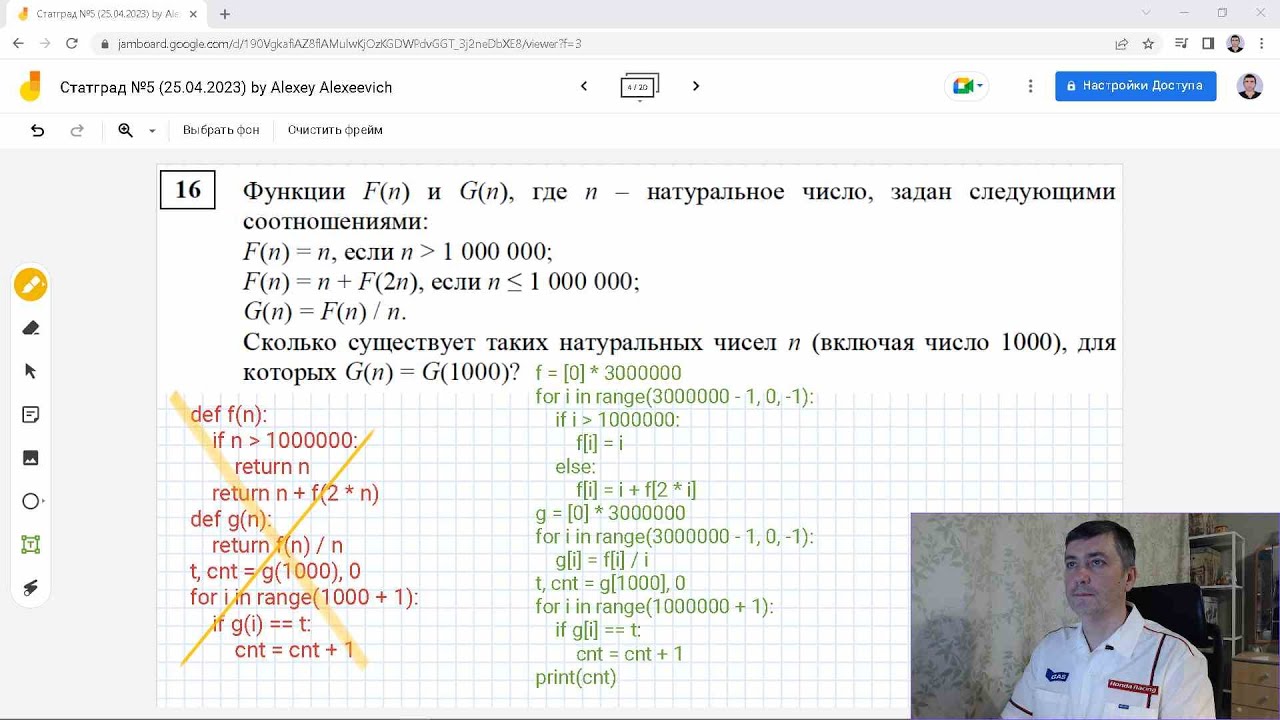Go to the next frame
The height and width of the screenshot is (720, 1280).
point(696,86)
